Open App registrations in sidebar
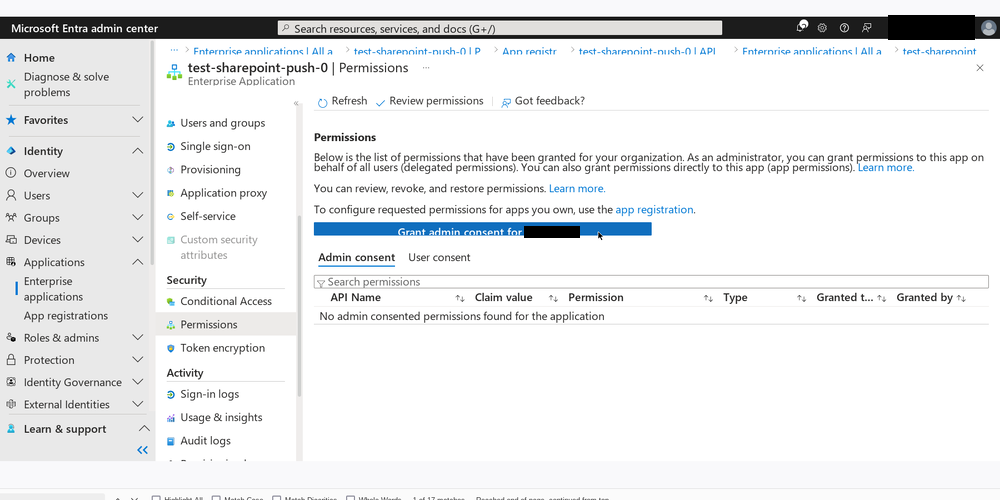This screenshot has height=500, width=1000. coord(66,316)
